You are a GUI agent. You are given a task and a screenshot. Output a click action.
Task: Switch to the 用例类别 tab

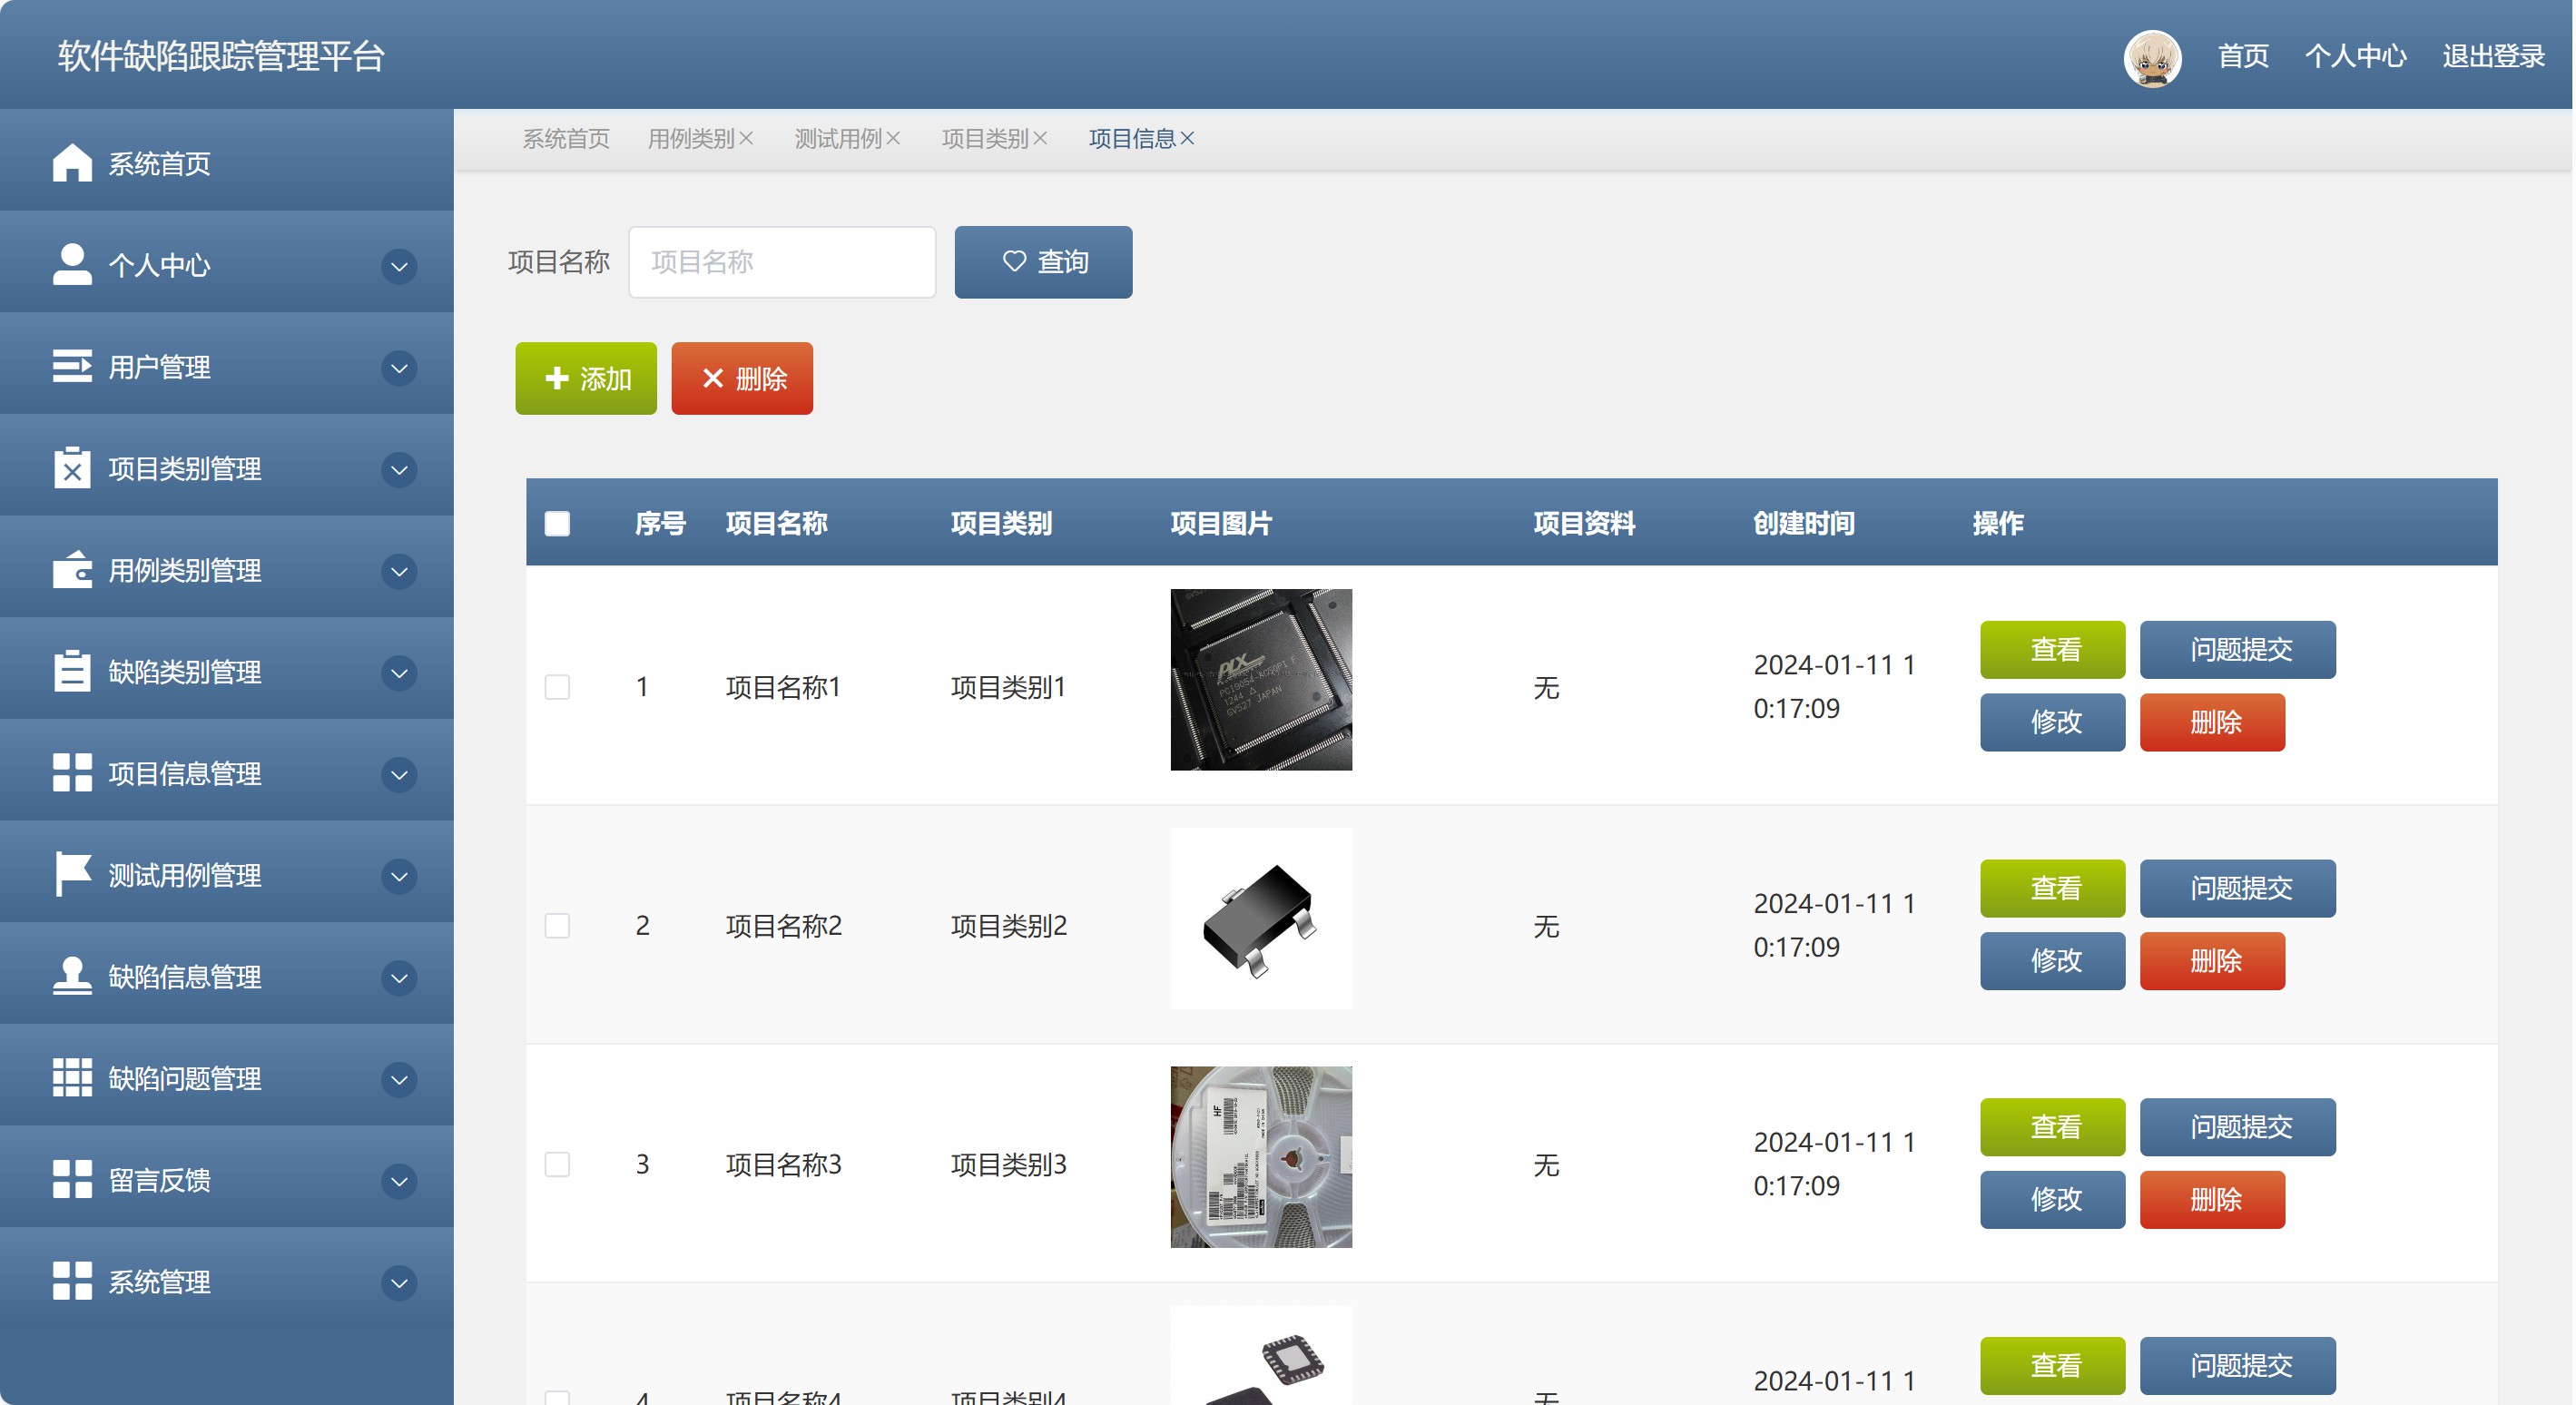pos(690,138)
